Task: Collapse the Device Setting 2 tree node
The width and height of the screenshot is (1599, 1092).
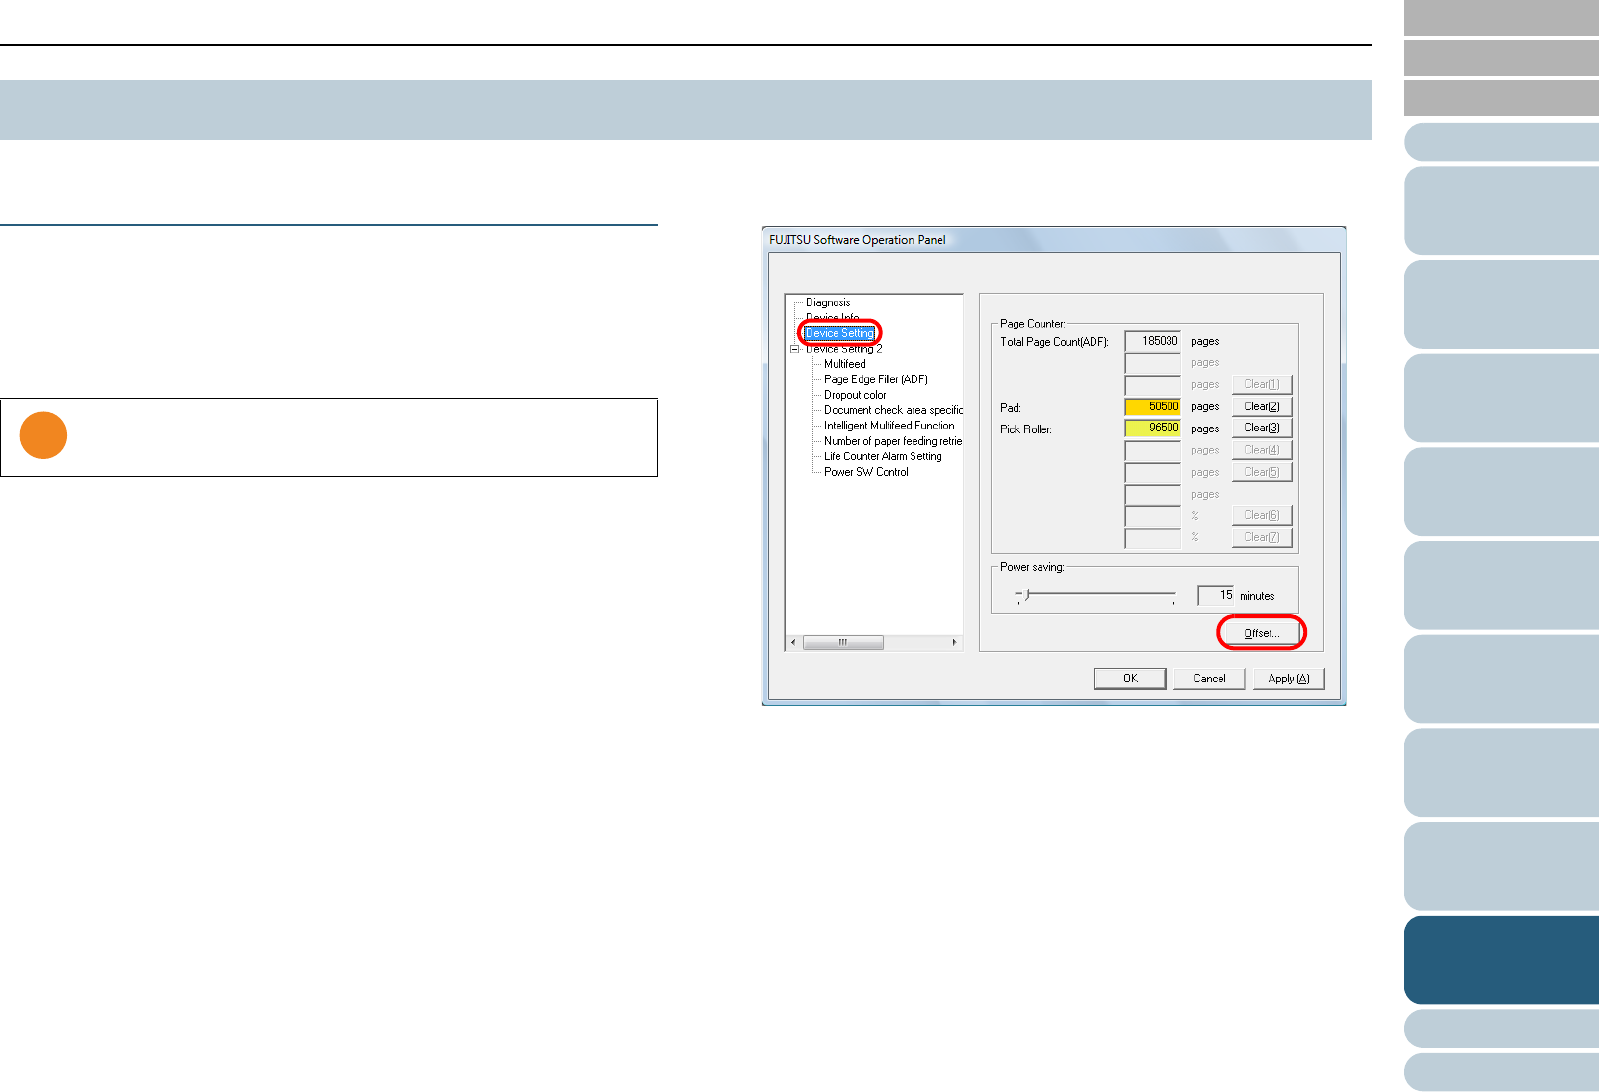Action: click(x=794, y=349)
